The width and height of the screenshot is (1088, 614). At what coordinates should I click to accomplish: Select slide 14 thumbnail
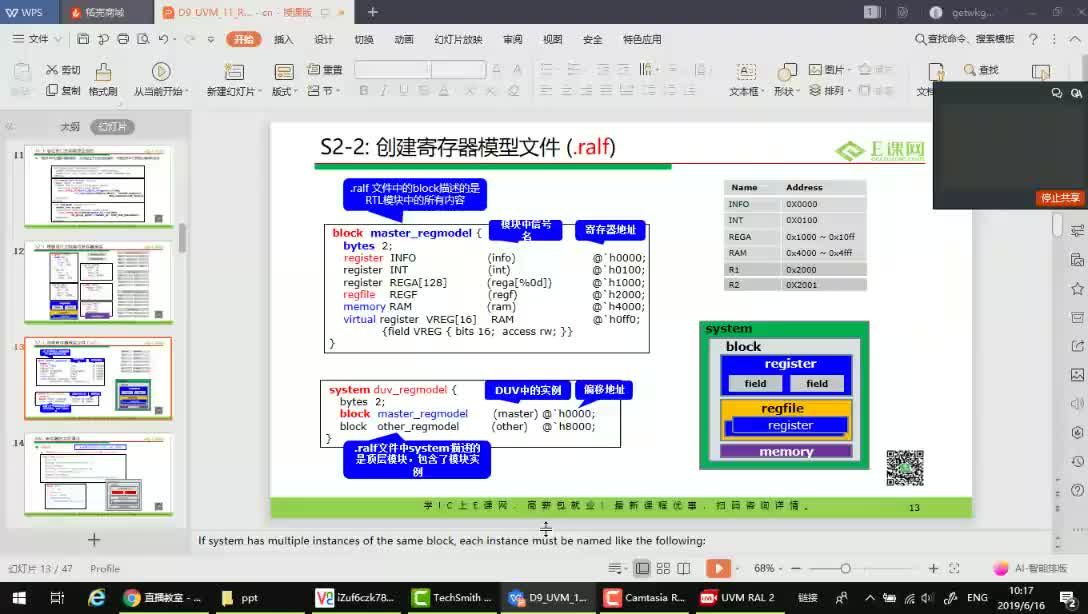pyautogui.click(x=98, y=474)
